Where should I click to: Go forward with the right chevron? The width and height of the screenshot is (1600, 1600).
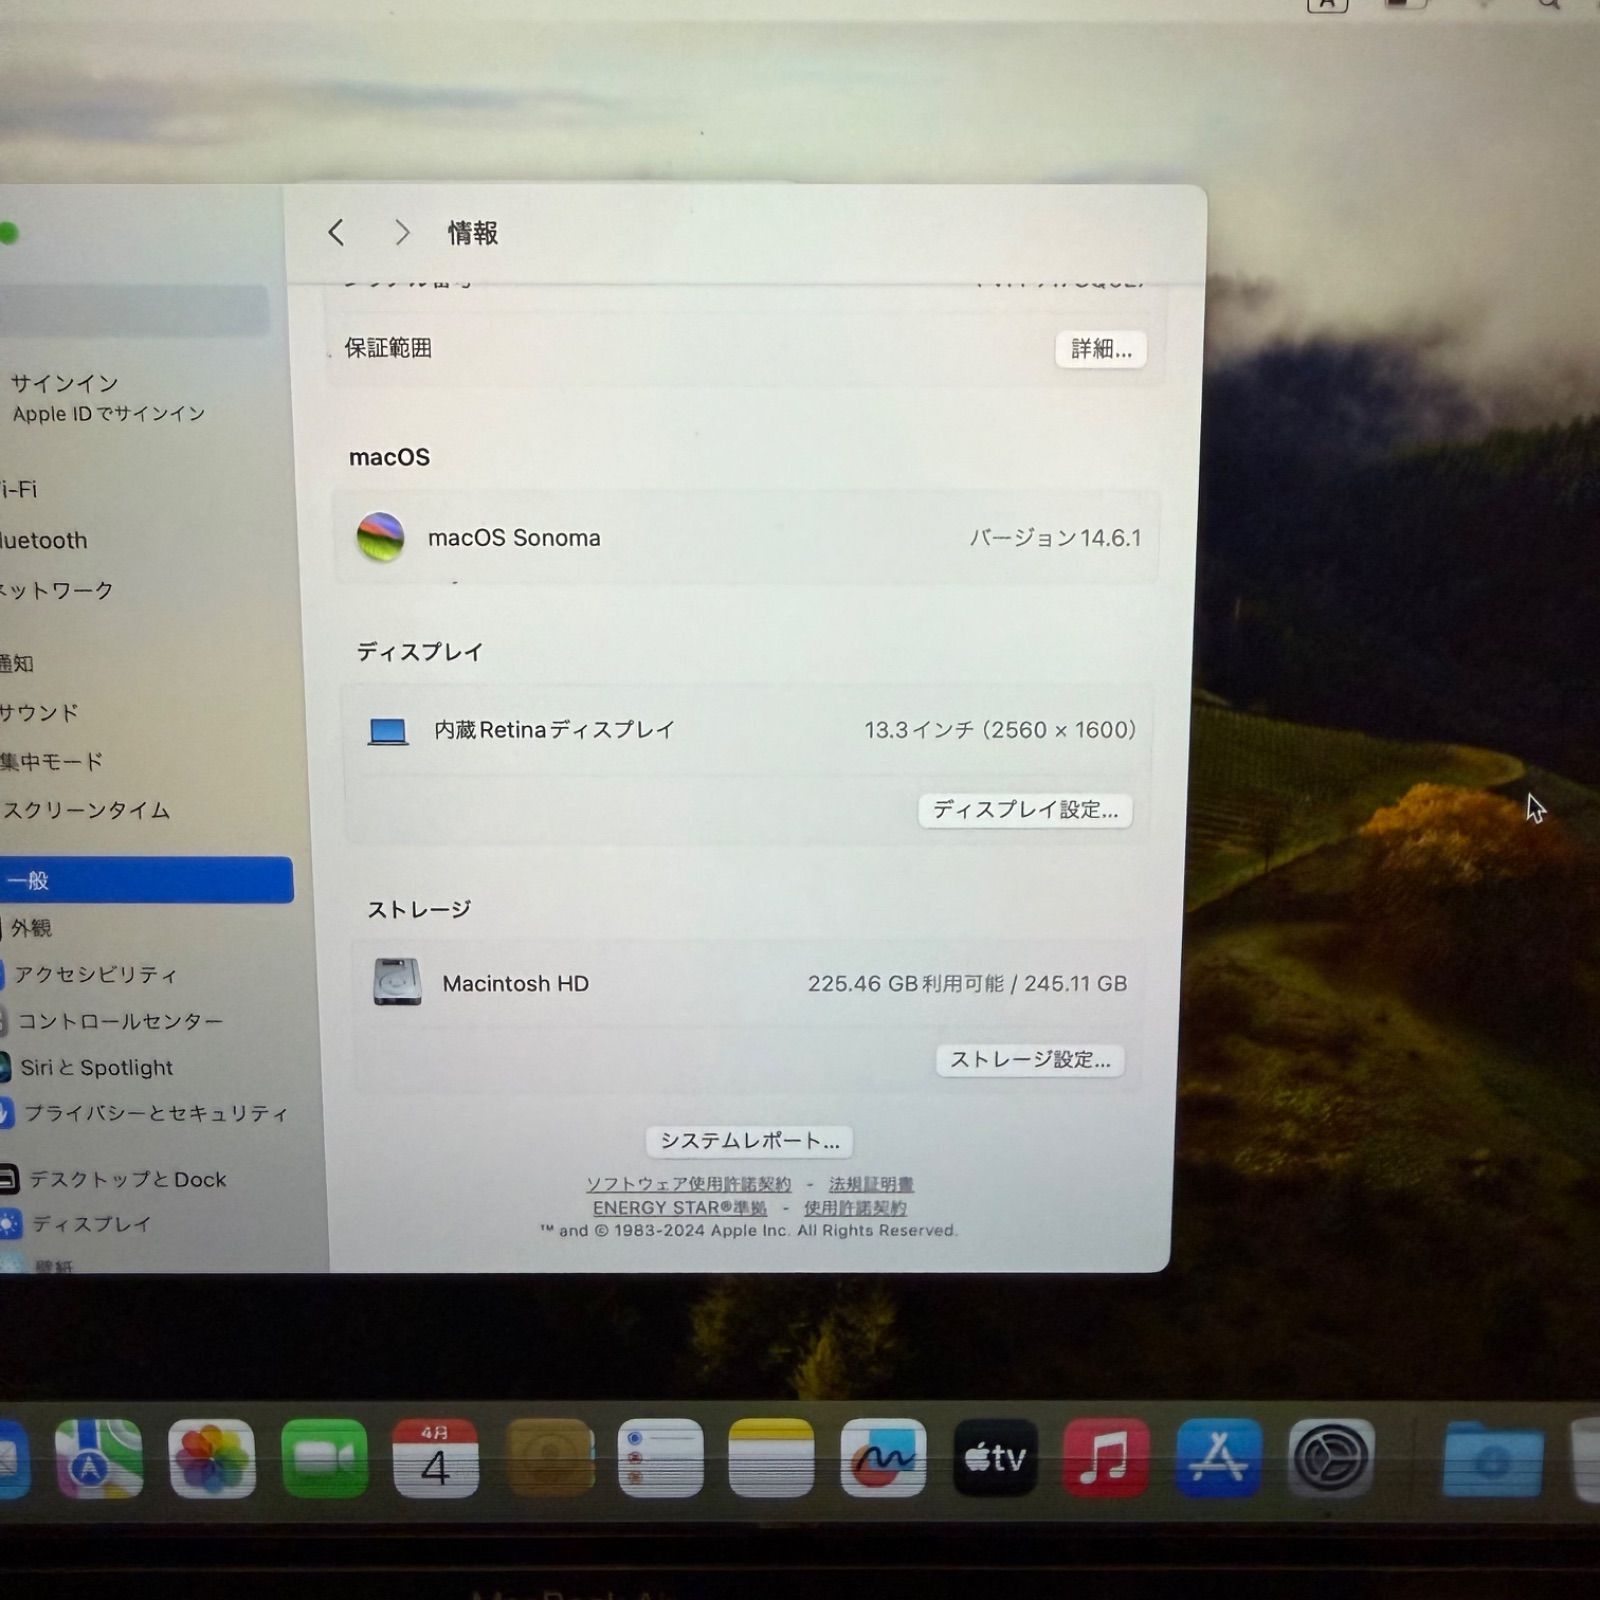coord(402,233)
